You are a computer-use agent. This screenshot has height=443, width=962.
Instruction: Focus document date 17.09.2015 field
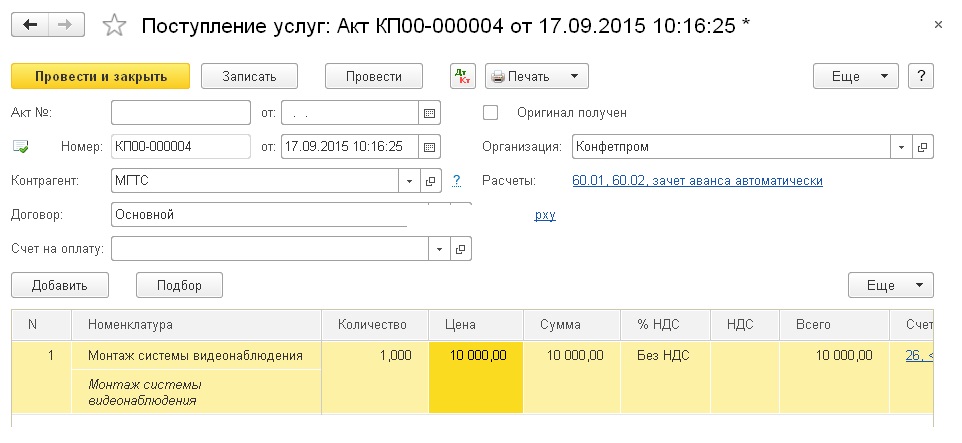(350, 147)
